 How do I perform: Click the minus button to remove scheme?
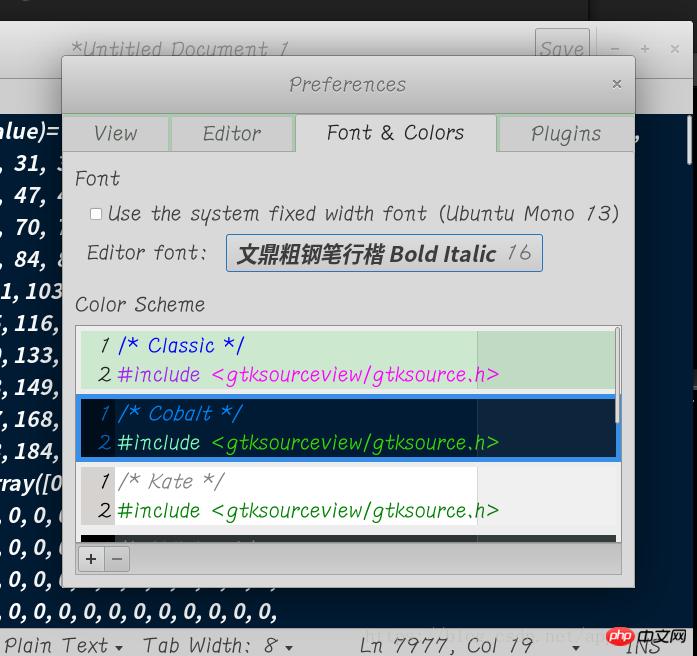(117, 559)
